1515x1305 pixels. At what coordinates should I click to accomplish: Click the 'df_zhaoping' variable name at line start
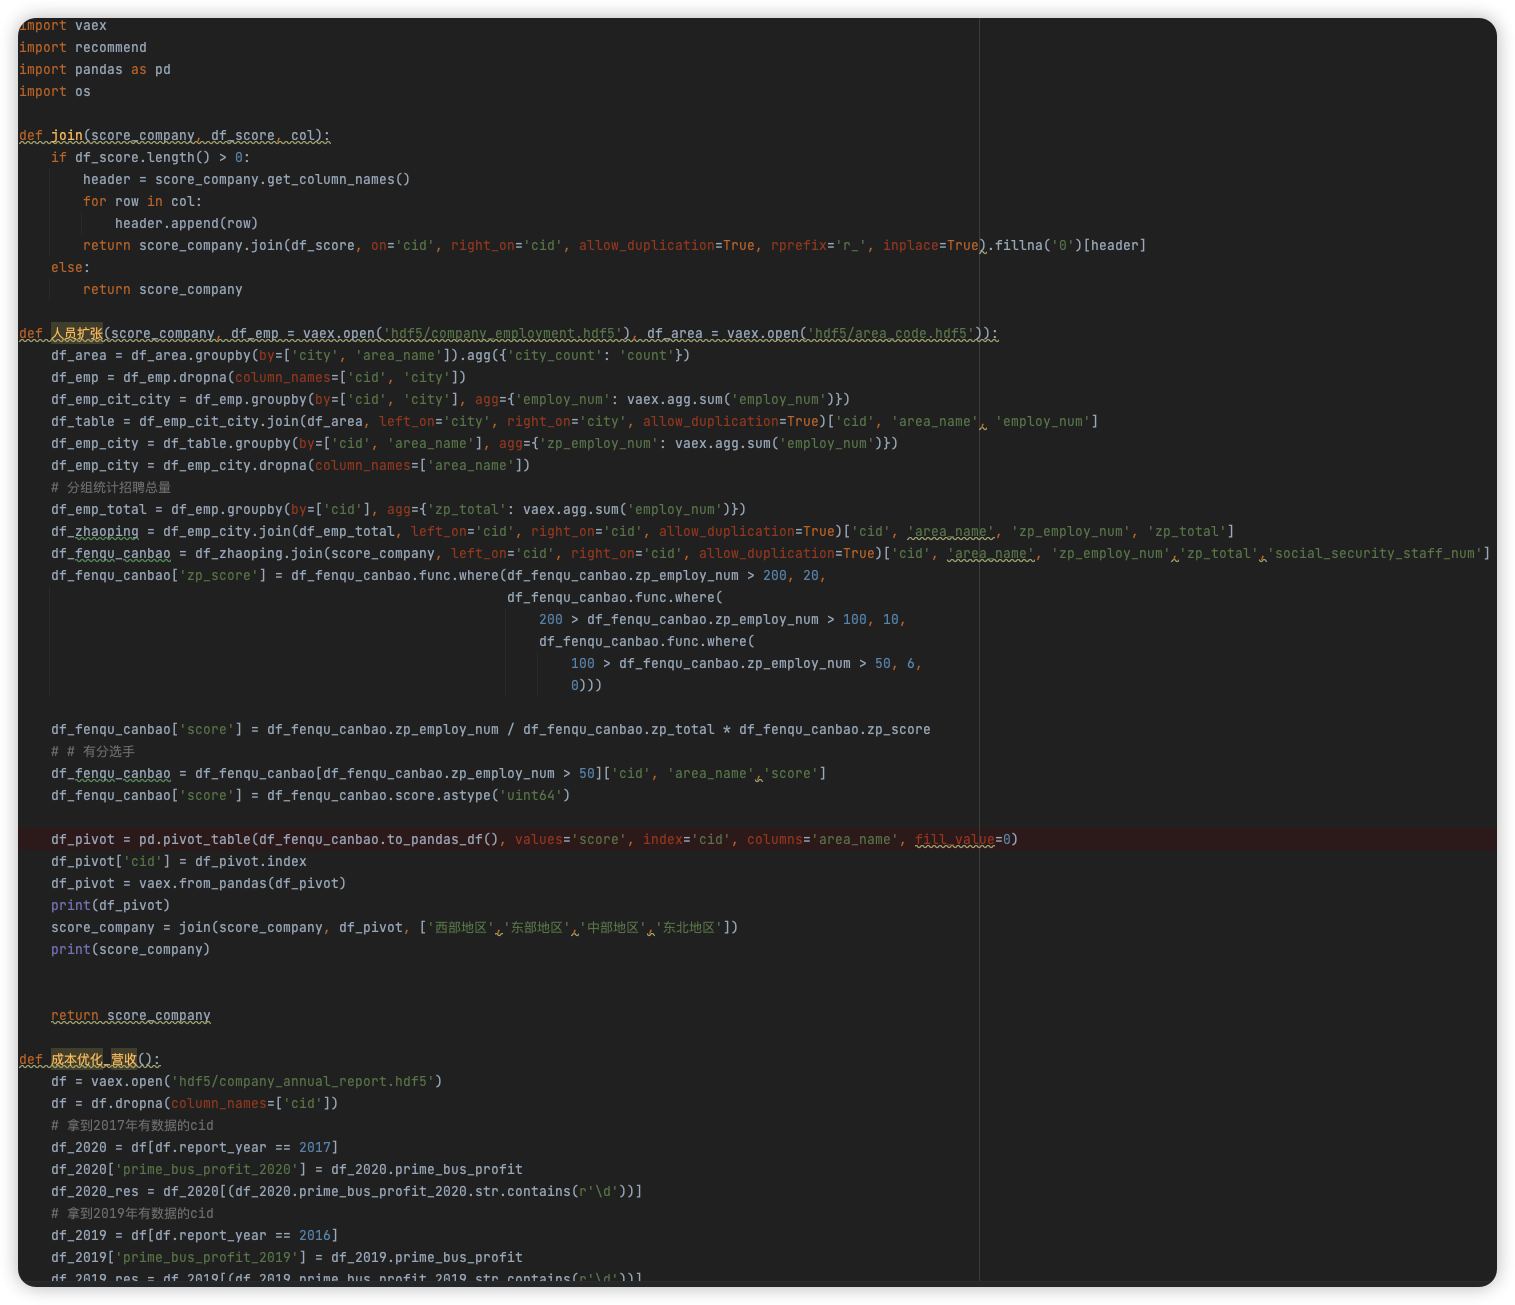[95, 532]
